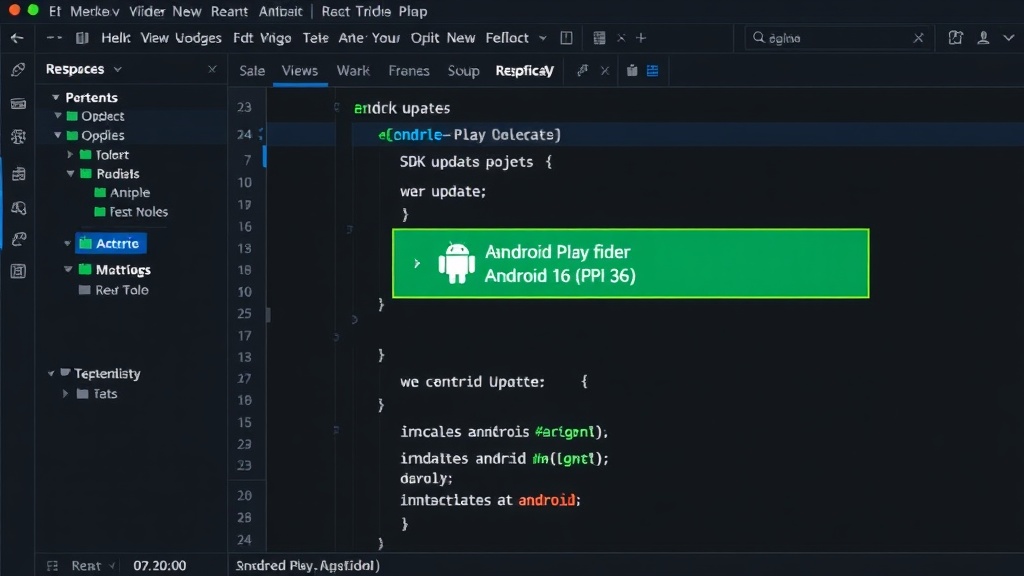Select the Rer Tole item
The height and width of the screenshot is (576, 1024).
pos(121,290)
